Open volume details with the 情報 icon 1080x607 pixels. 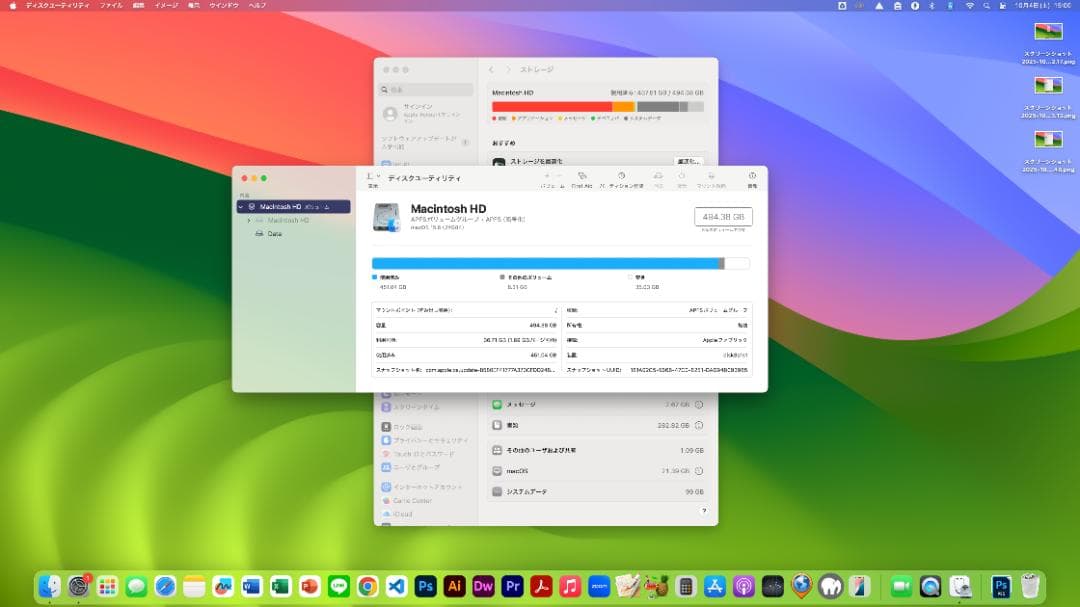pyautogui.click(x=751, y=178)
